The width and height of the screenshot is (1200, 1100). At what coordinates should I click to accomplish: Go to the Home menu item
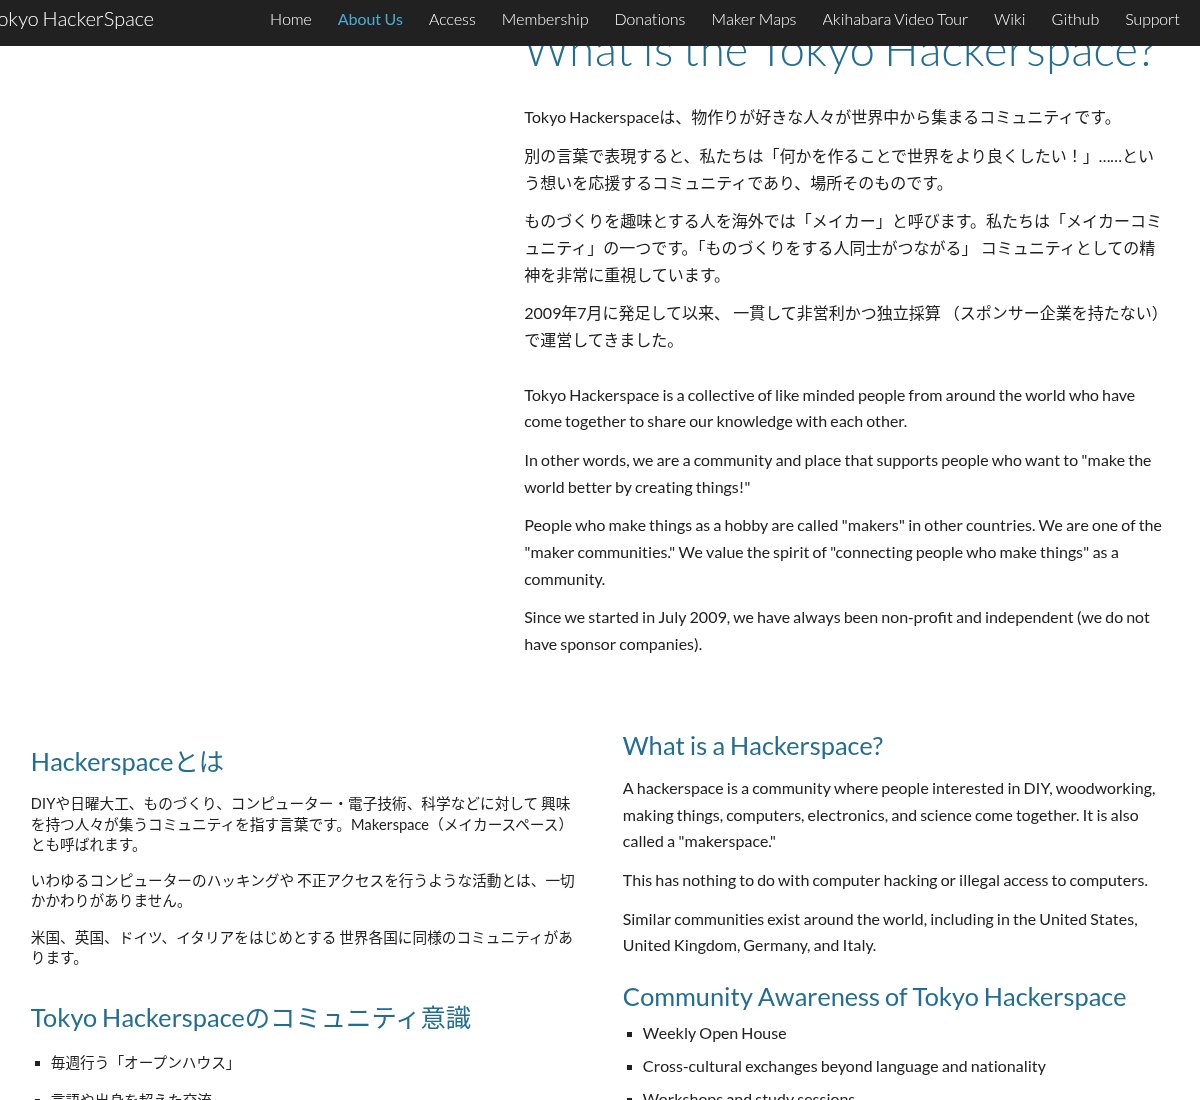click(290, 19)
